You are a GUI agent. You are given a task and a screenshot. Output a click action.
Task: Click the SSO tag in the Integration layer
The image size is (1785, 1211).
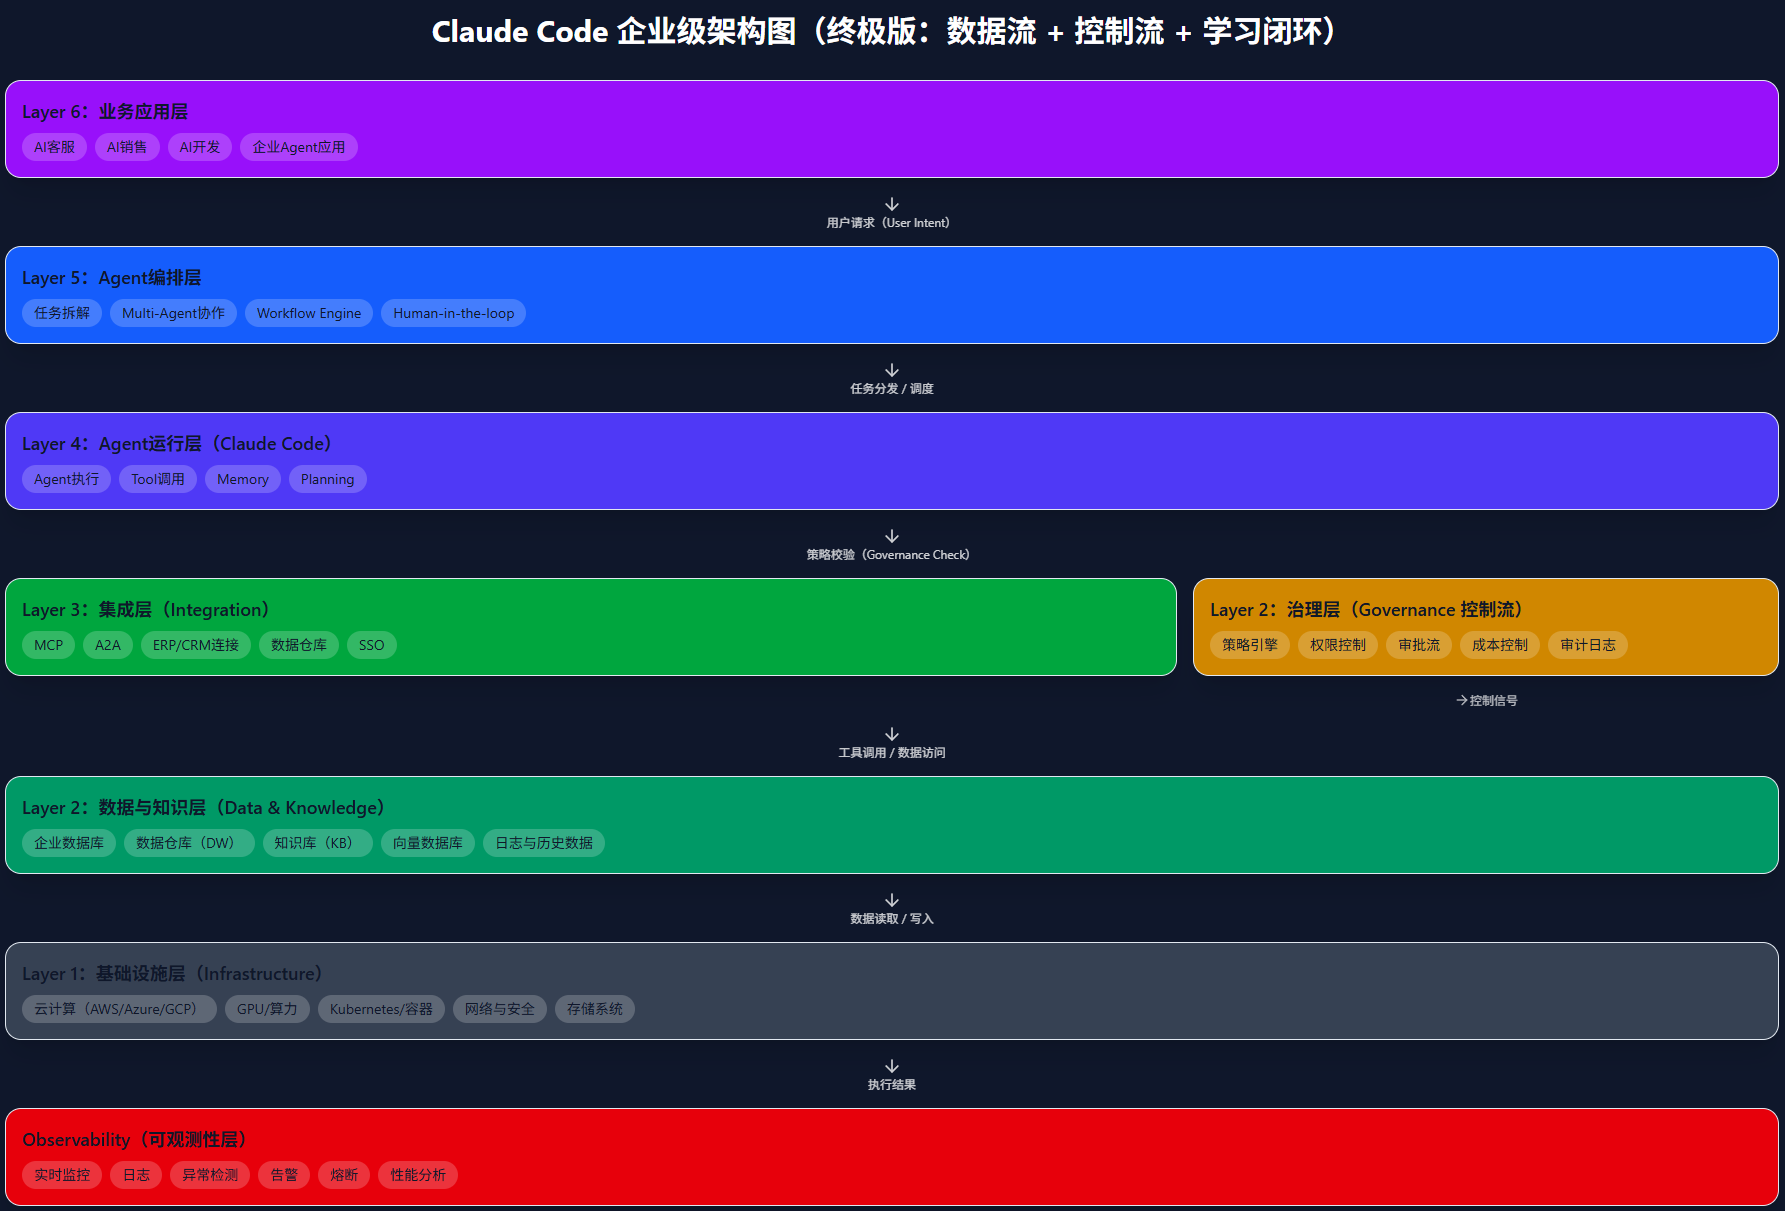pyautogui.click(x=371, y=645)
